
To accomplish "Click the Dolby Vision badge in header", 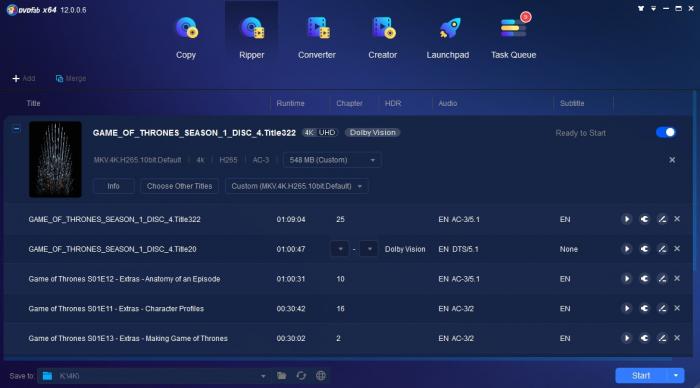I will click(372, 133).
